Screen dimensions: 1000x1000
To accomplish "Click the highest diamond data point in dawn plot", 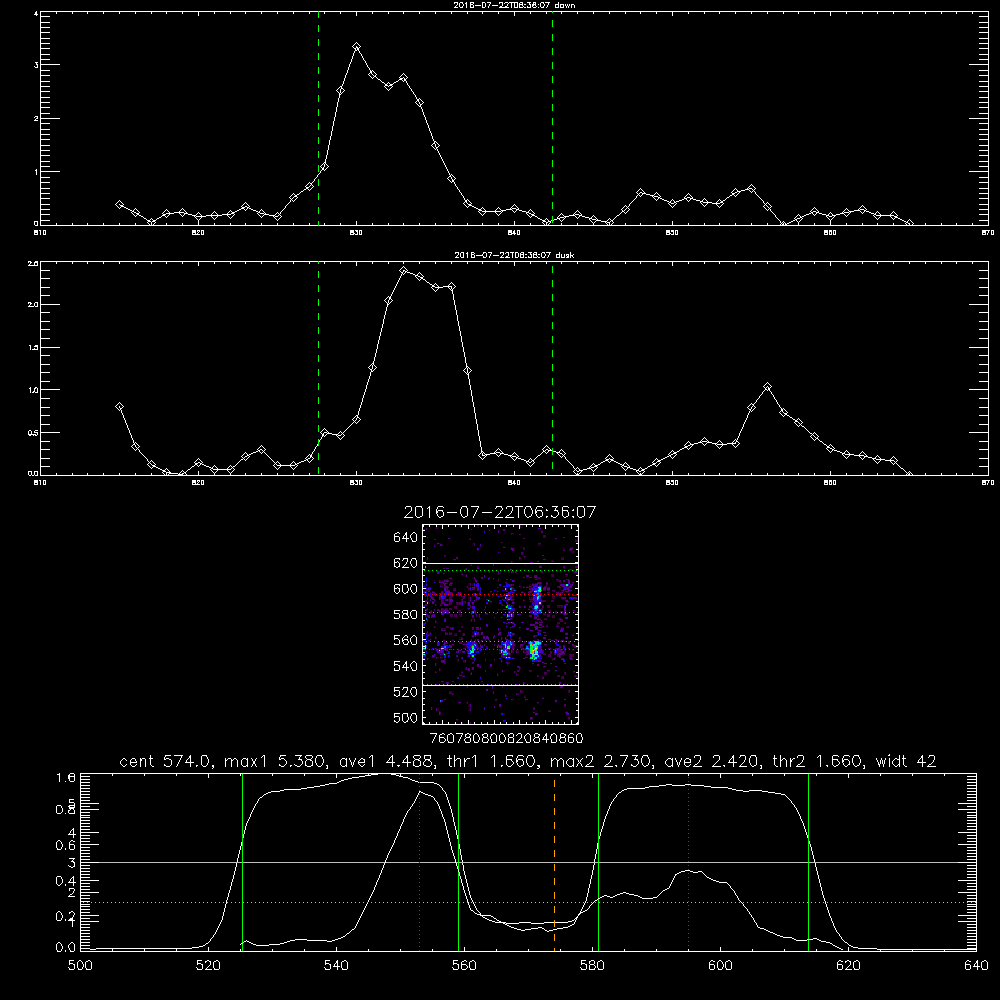I will 357,47.
